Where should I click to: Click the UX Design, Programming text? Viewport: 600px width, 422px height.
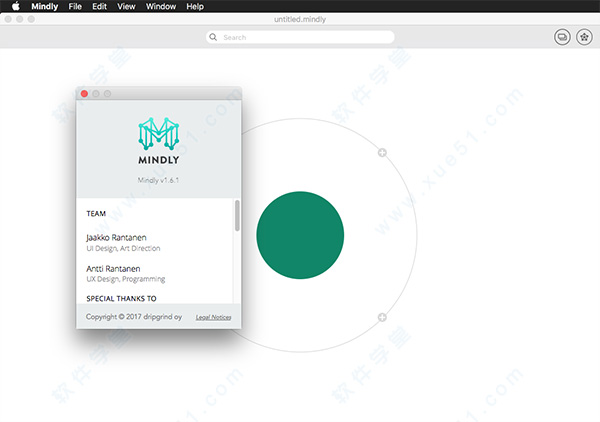click(x=126, y=279)
